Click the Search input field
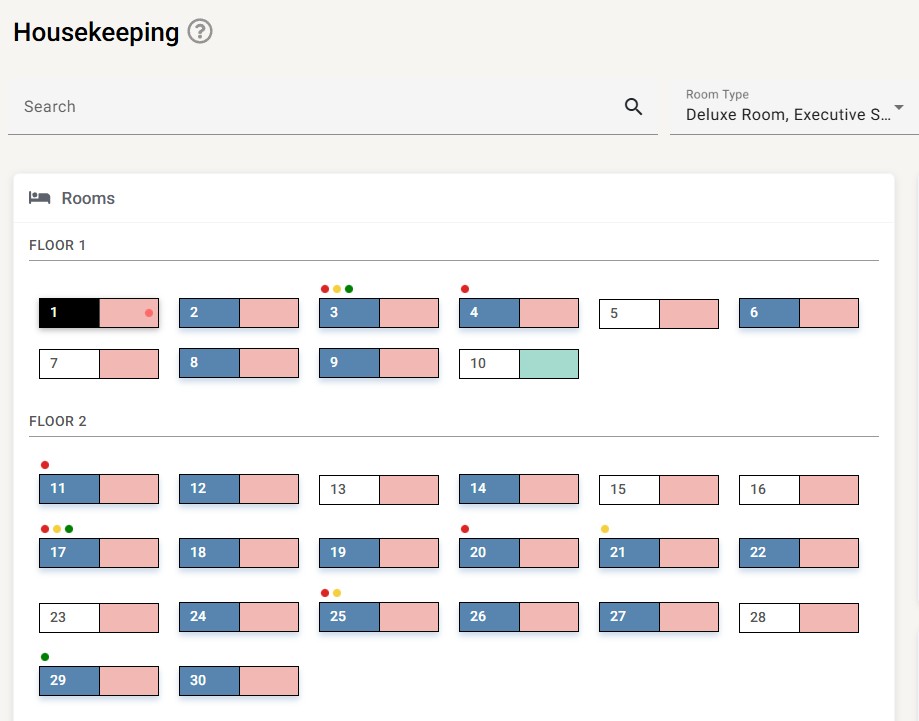Screen dimensions: 919x721 310,107
